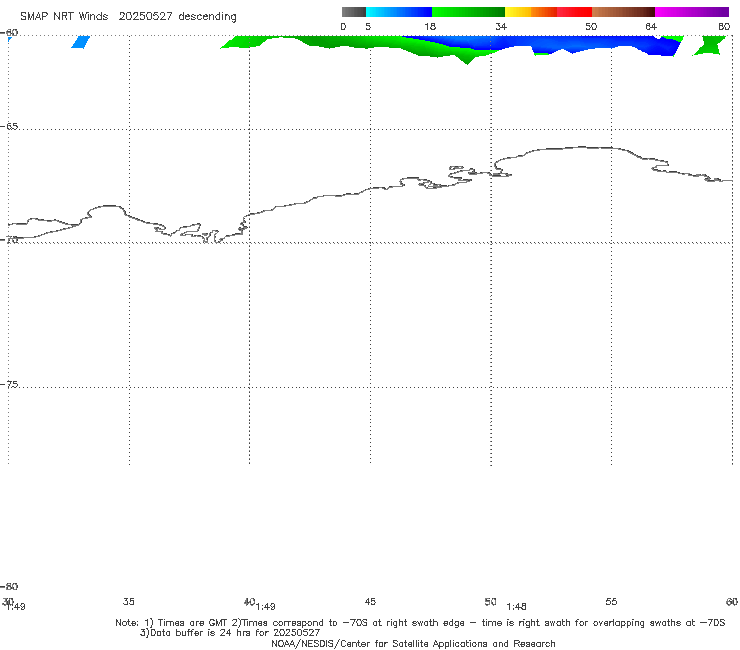Pick the brown segment of the color bar

click(623, 12)
